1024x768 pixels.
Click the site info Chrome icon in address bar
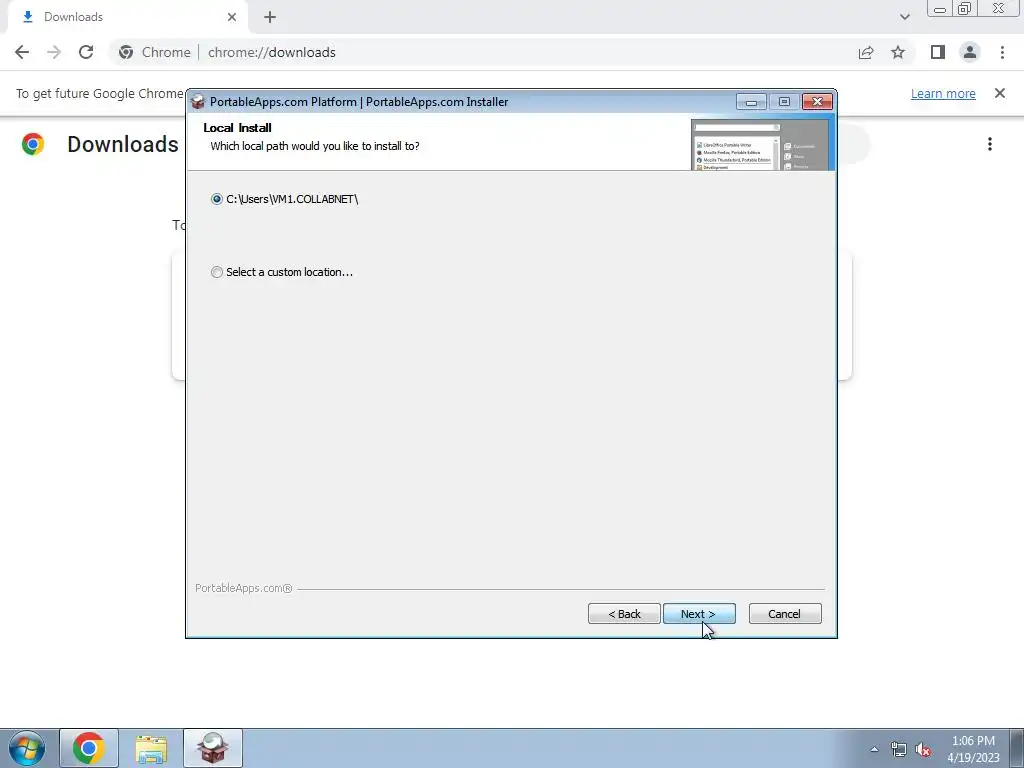[x=126, y=52]
